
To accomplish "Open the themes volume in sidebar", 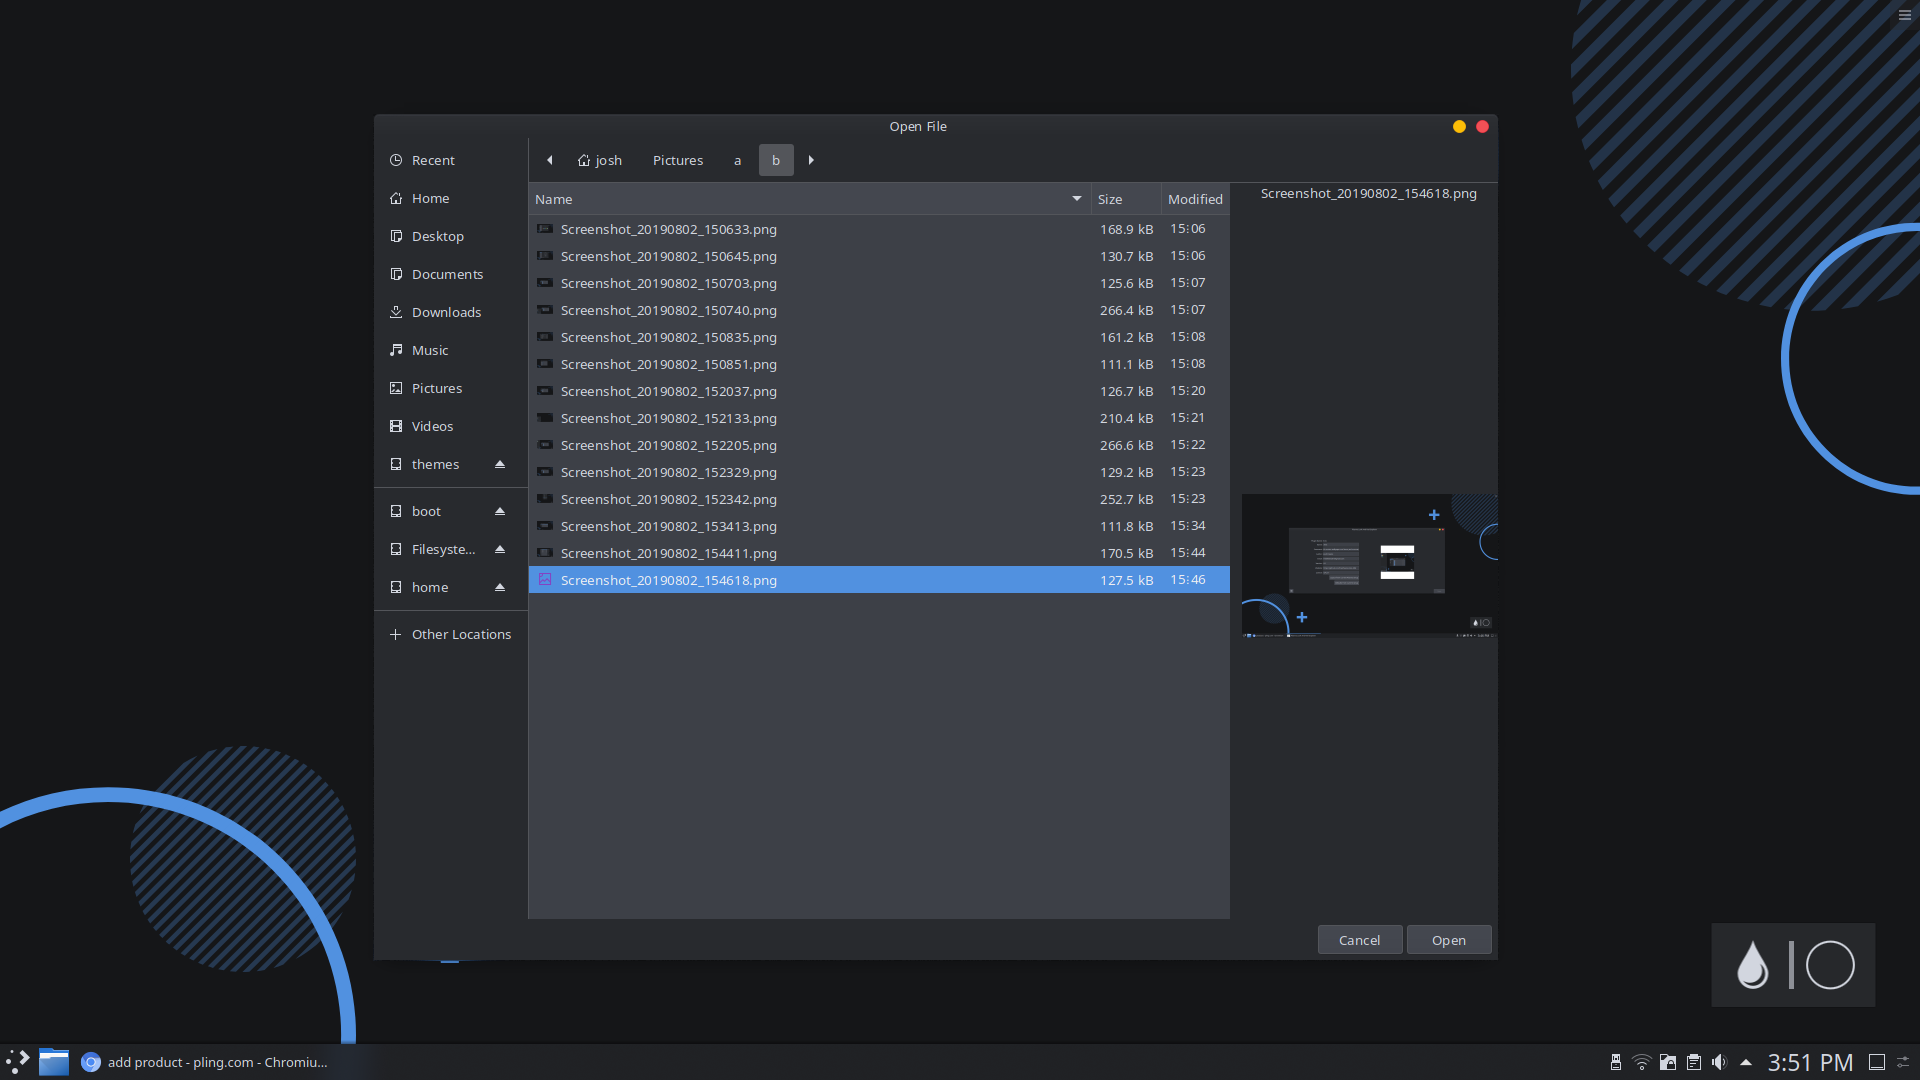I will (x=435, y=464).
